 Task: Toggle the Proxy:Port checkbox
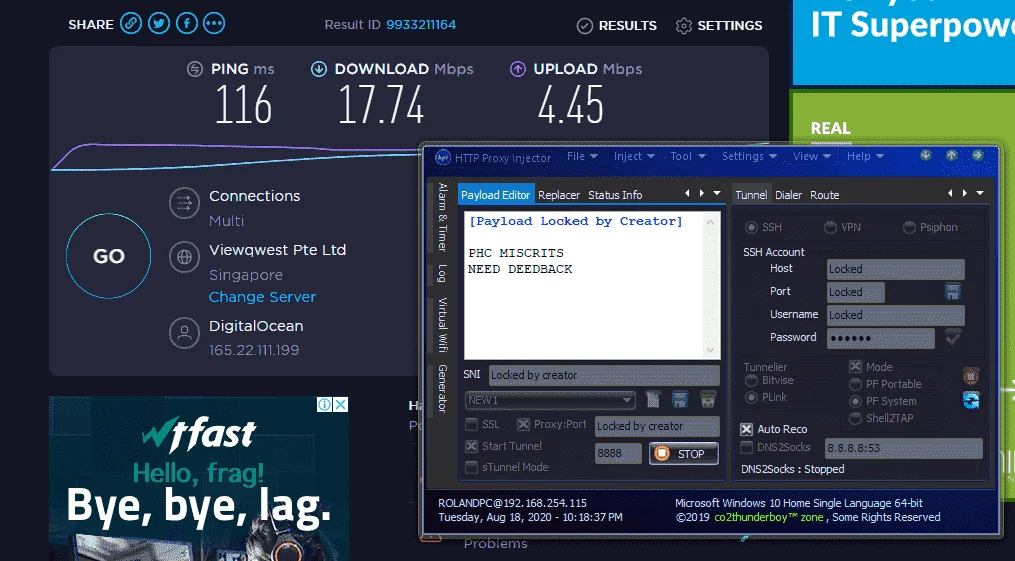pos(523,424)
